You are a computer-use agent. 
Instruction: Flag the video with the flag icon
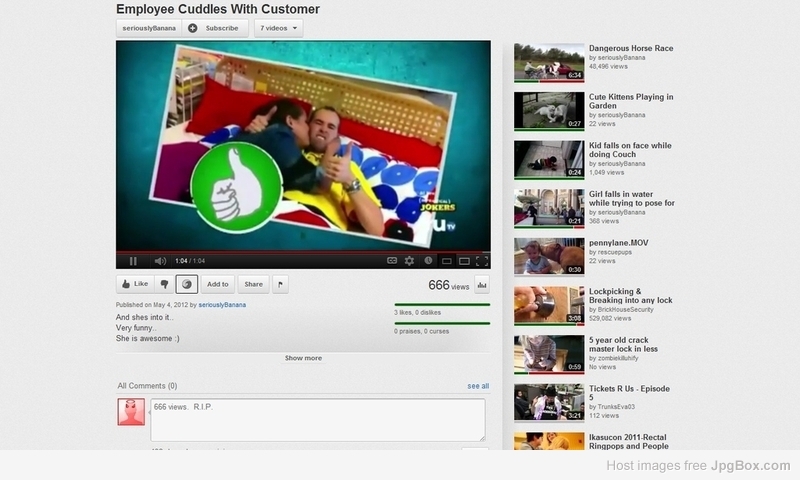(x=280, y=284)
